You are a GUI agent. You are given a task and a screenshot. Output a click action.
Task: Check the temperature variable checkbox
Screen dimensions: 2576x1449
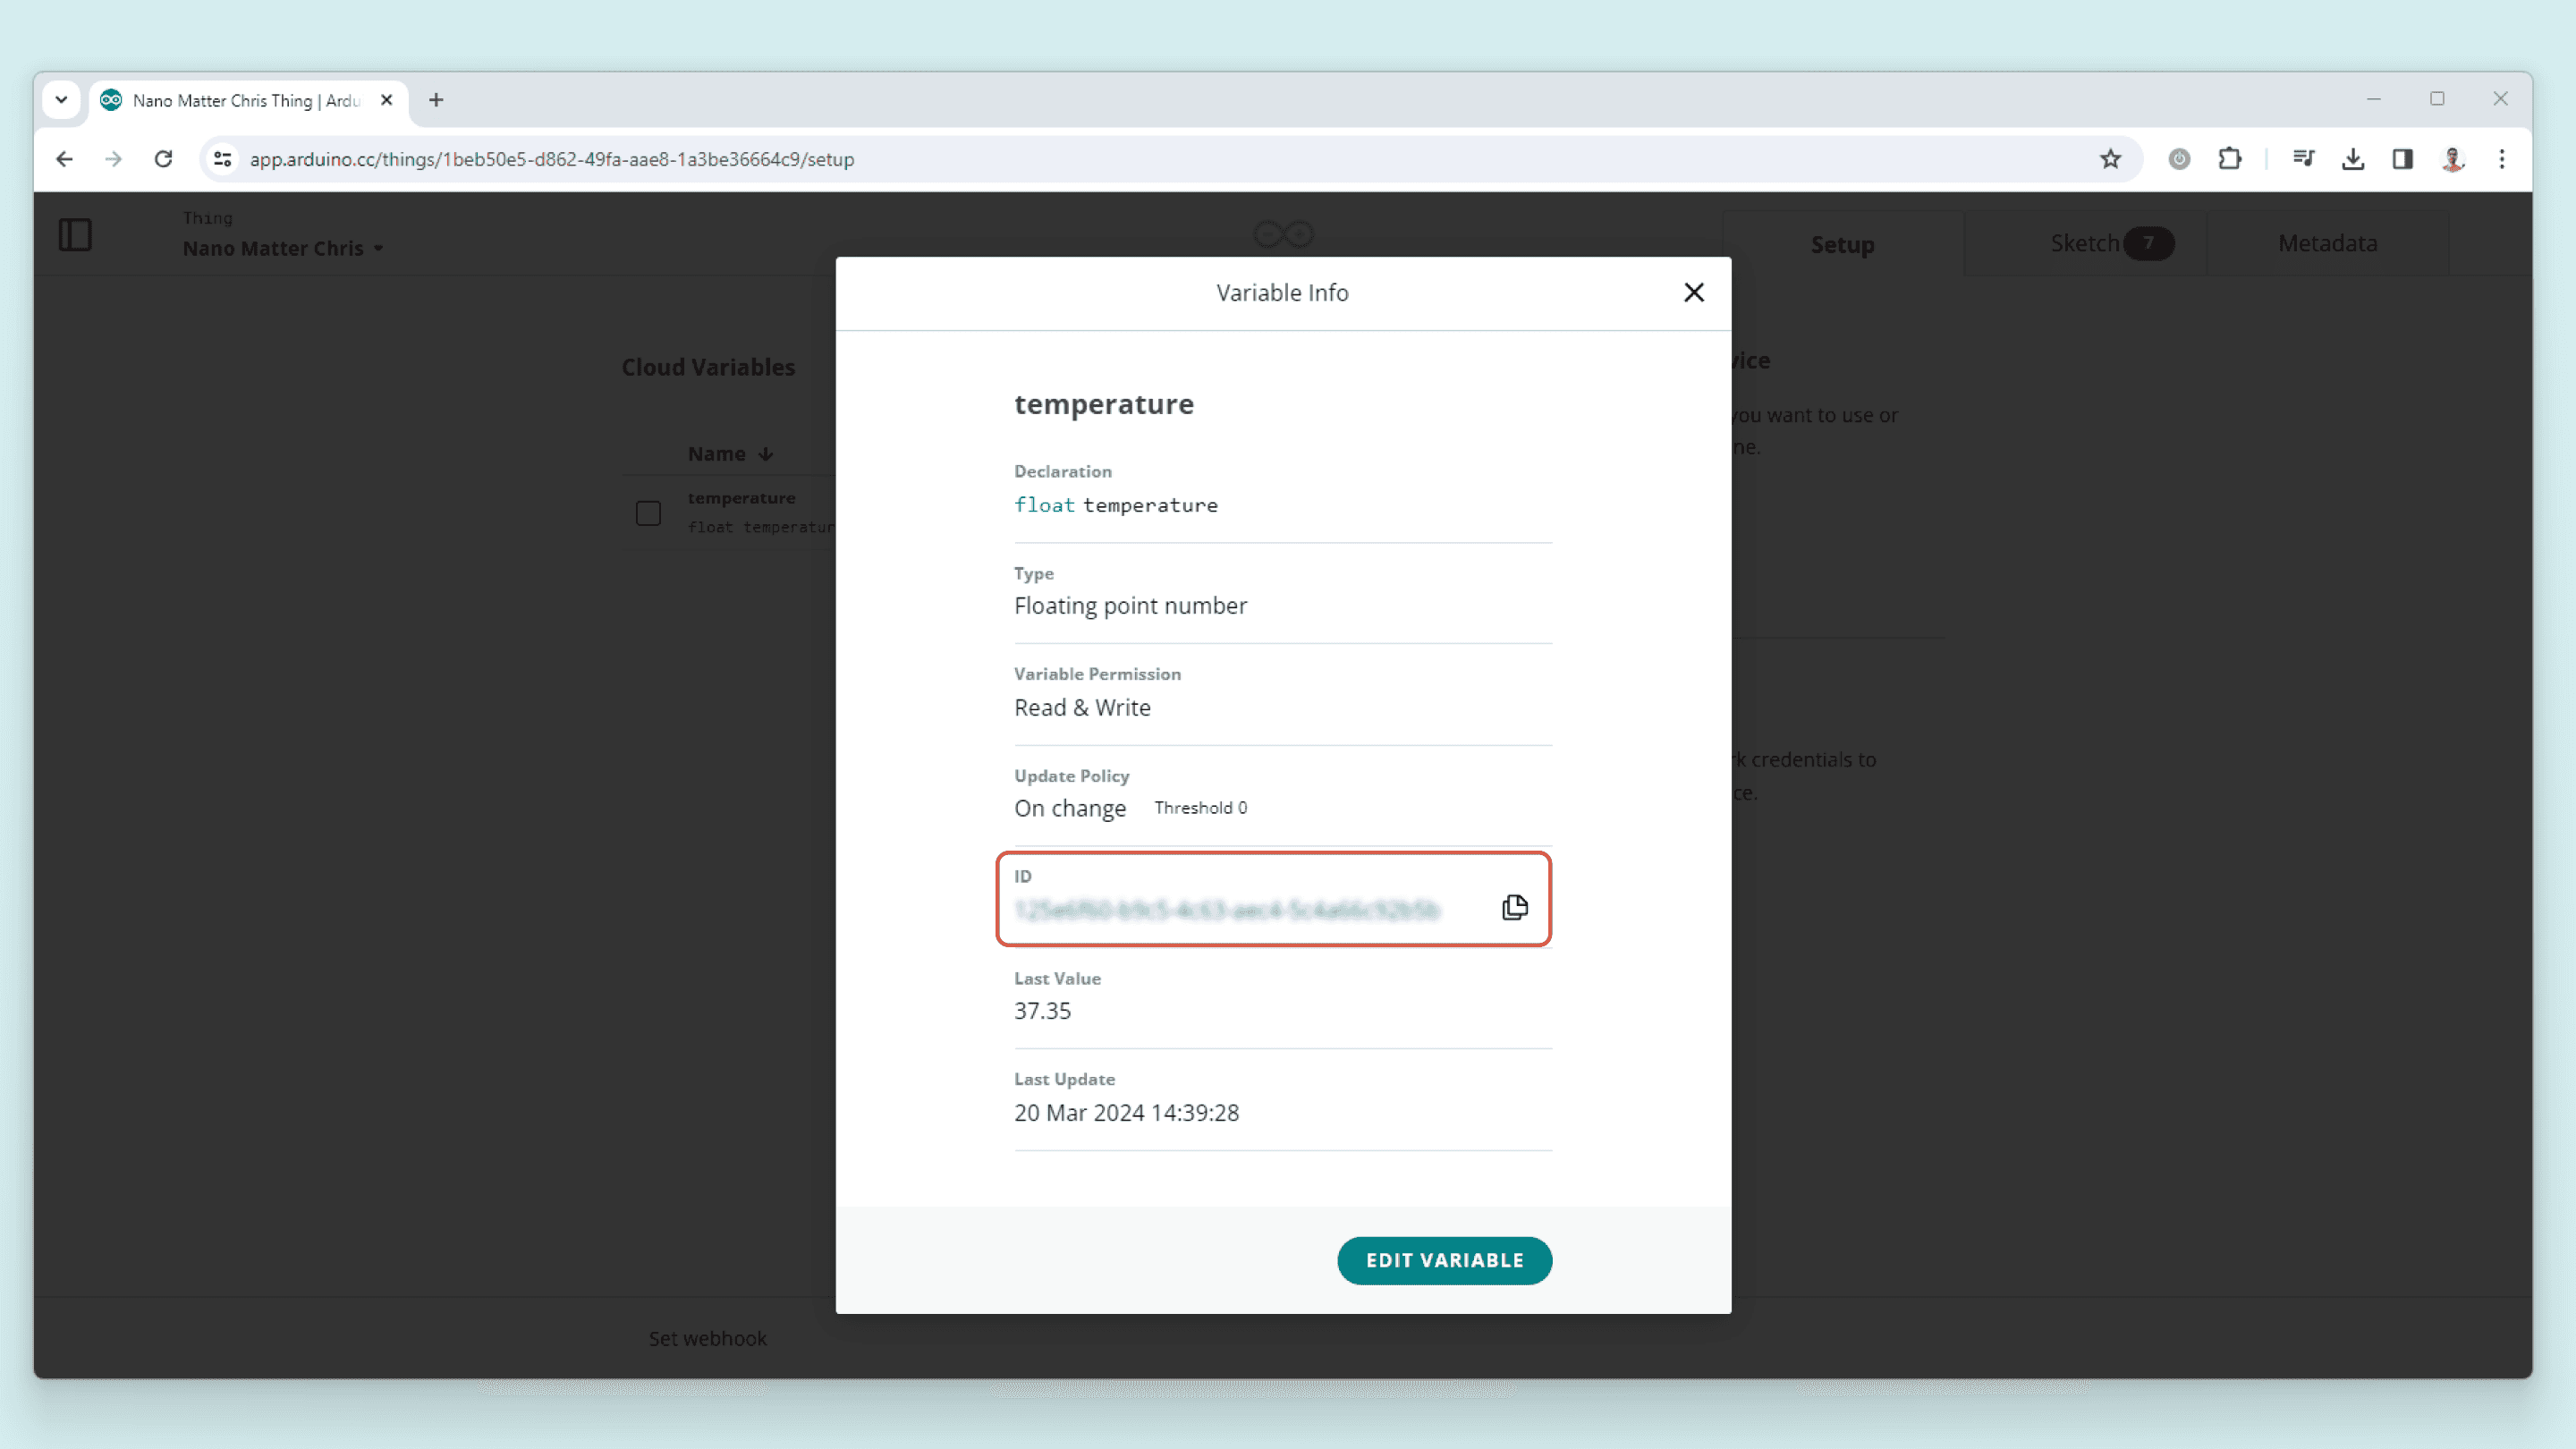point(648,513)
